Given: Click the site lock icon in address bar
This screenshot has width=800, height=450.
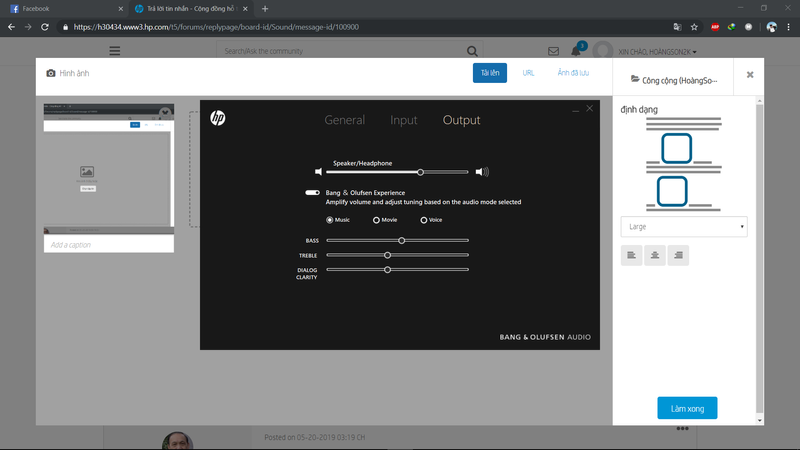Looking at the screenshot, I should pyautogui.click(x=65, y=27).
